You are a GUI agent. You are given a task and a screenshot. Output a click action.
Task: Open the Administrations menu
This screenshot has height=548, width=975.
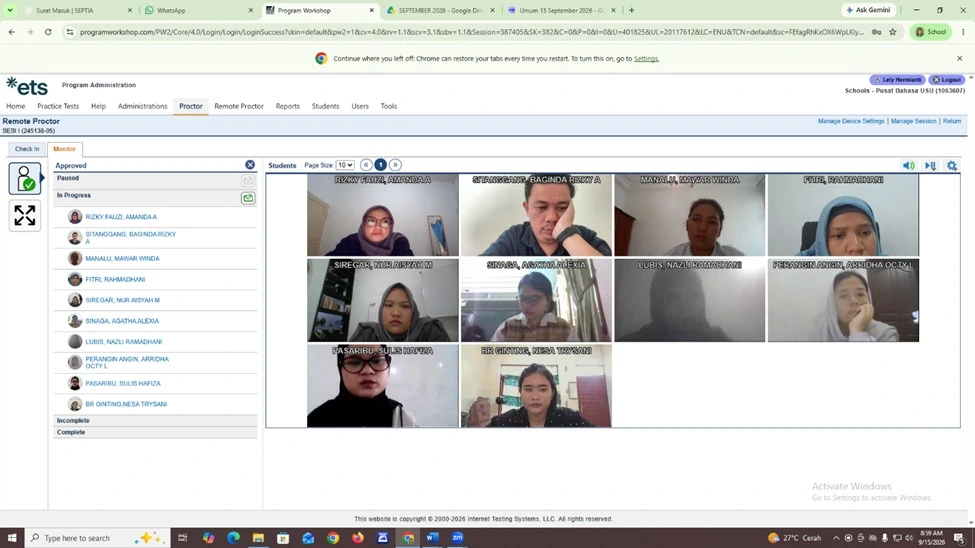[142, 106]
